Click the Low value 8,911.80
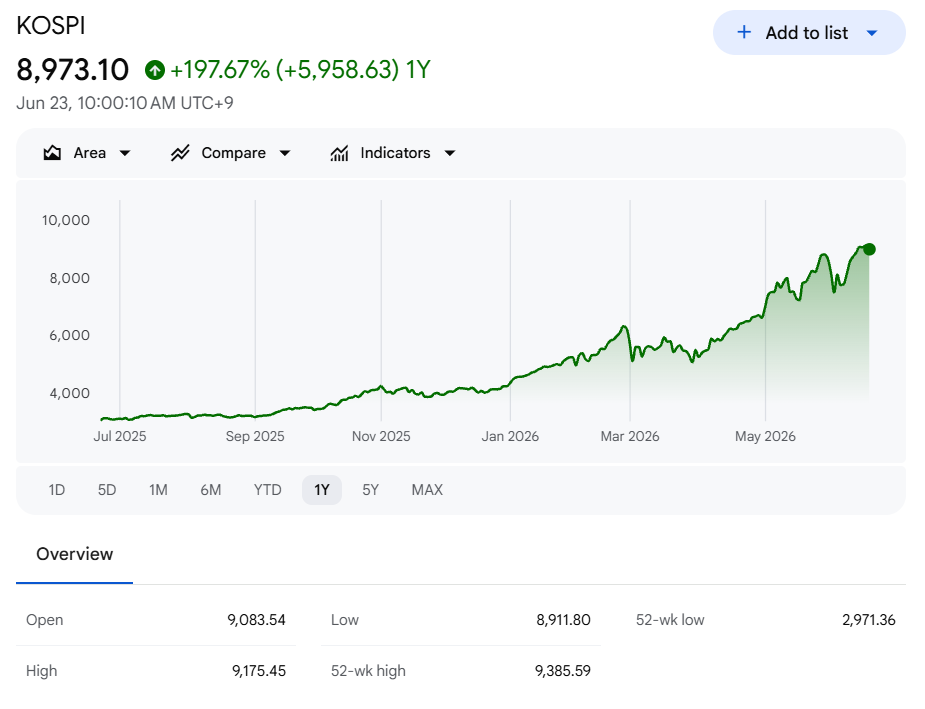 (563, 620)
